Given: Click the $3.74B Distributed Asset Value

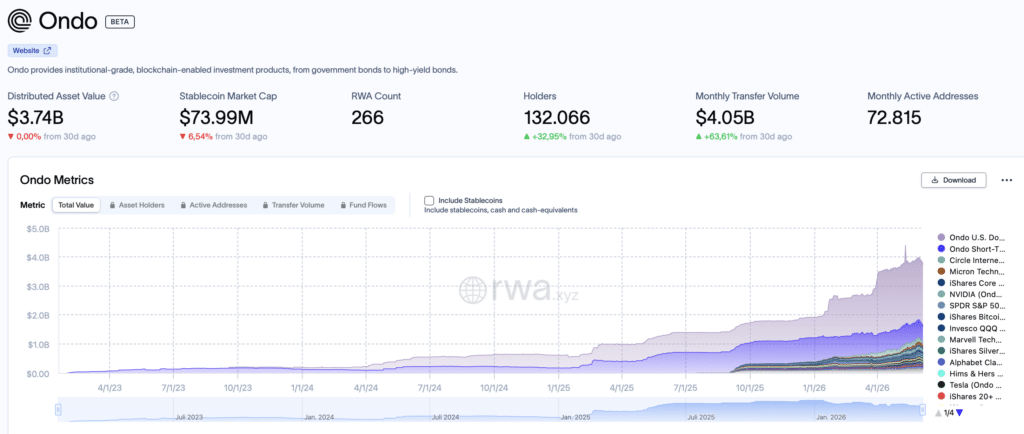Looking at the screenshot, I should coord(35,117).
